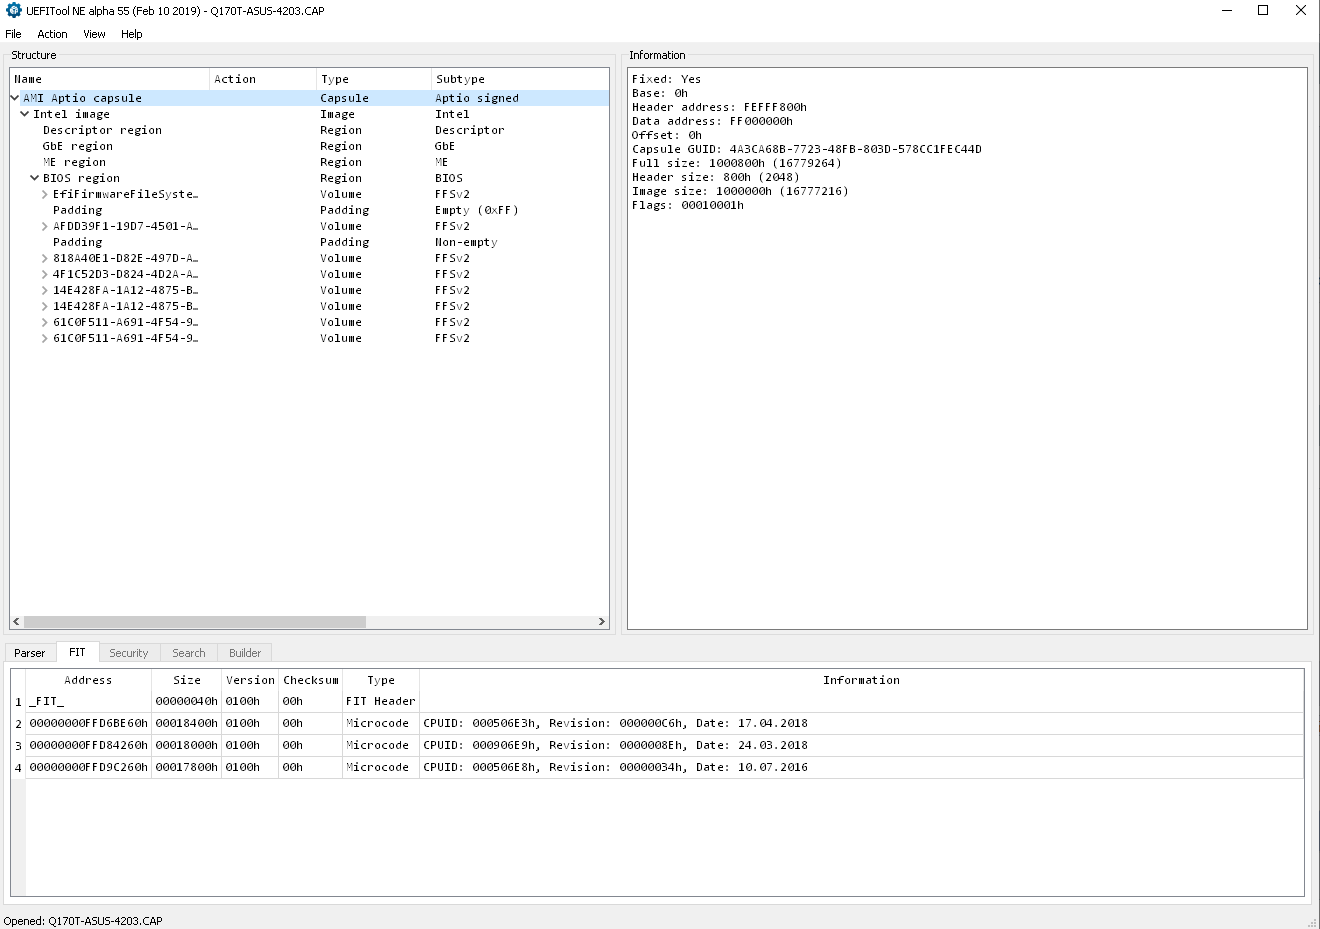
Task: Expand the AFDD39F1-19D7-4501 volume
Action: pos(45,226)
